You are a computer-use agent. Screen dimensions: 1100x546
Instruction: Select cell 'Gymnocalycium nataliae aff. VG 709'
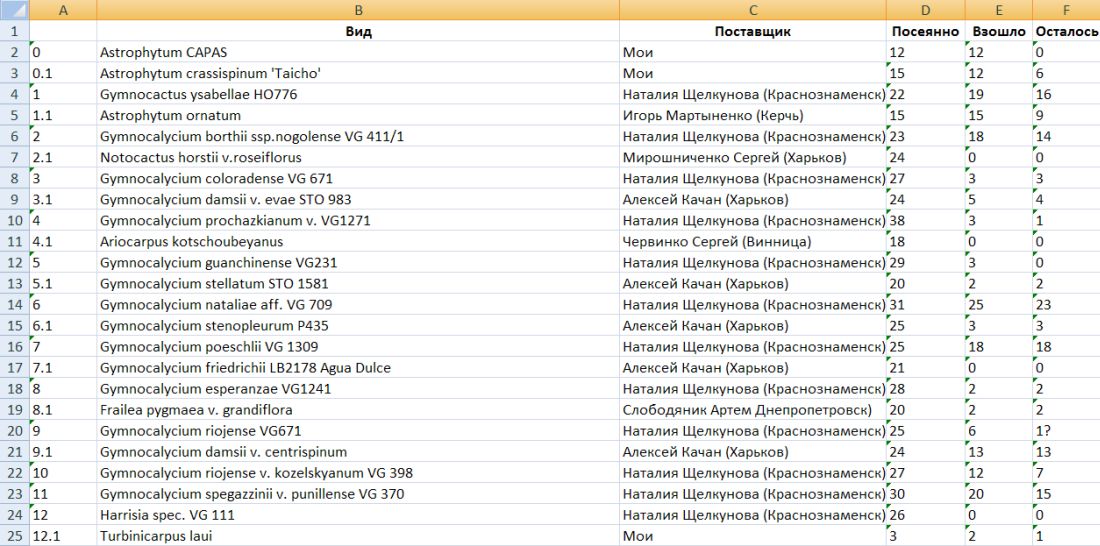(x=358, y=305)
